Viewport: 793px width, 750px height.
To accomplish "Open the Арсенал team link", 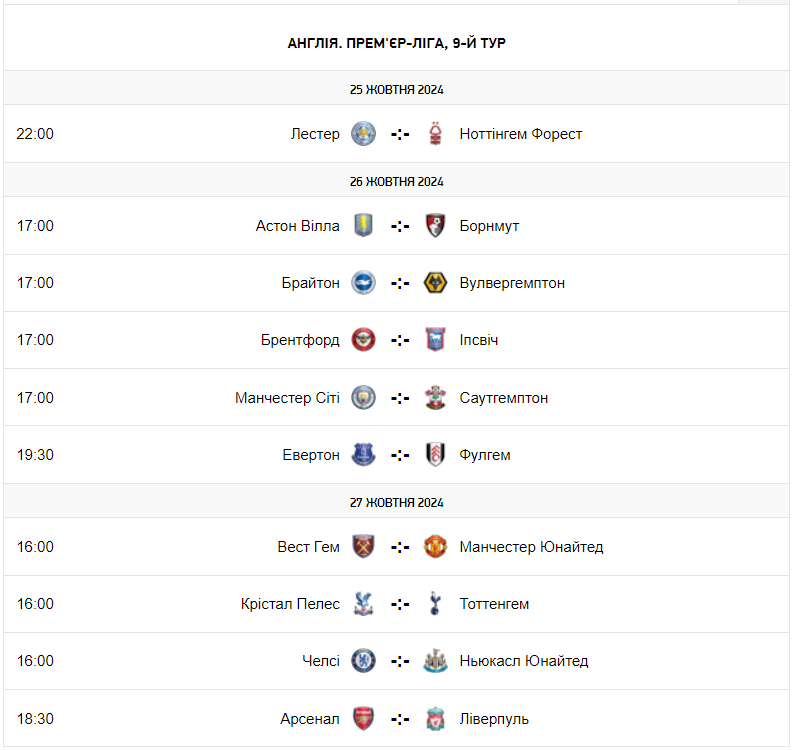I will coord(310,718).
